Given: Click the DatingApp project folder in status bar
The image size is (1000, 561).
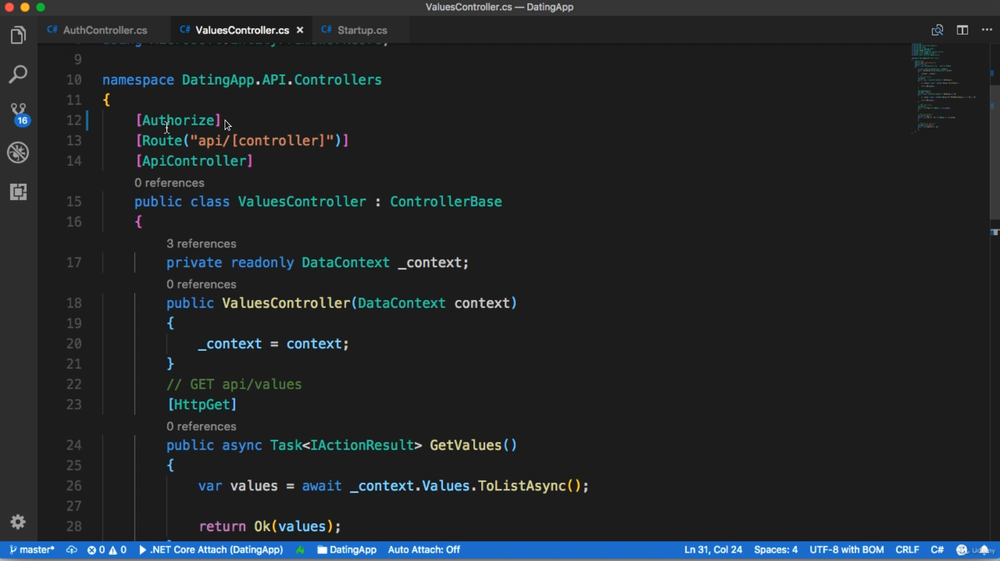Looking at the screenshot, I should click(x=346, y=550).
